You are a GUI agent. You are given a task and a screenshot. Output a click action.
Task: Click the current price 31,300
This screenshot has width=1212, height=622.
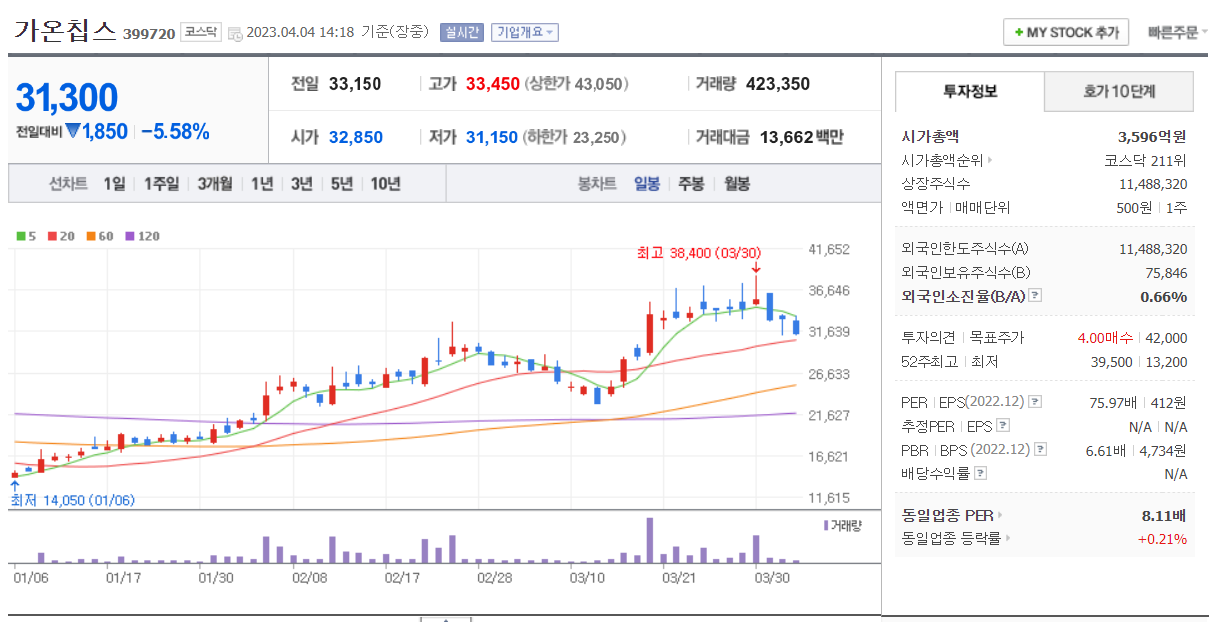click(67, 97)
